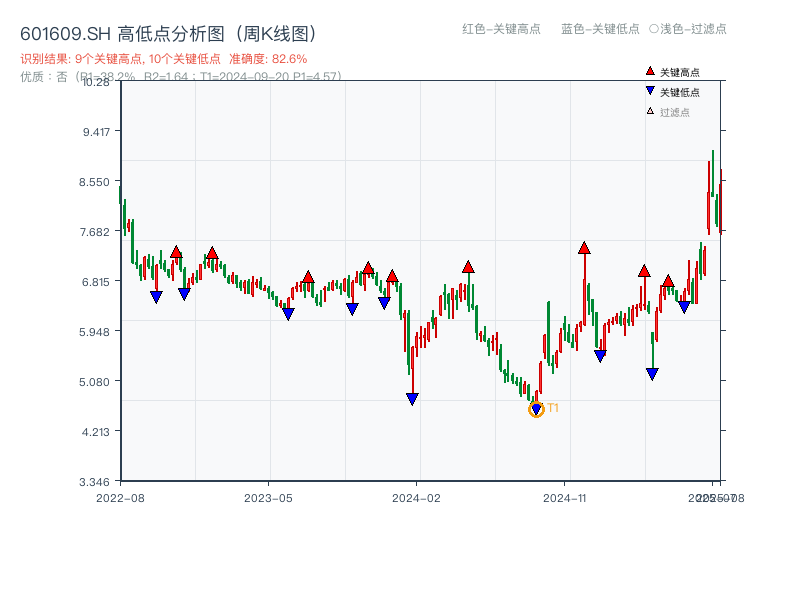Select the blue low marker near 2025-04 around 5.2
This screenshot has width=800, height=600.
[x=652, y=374]
